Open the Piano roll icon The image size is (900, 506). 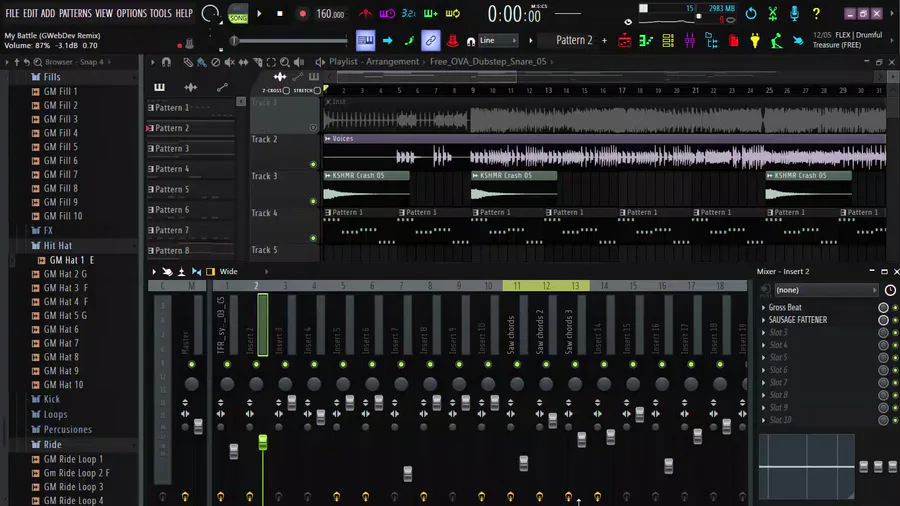646,40
